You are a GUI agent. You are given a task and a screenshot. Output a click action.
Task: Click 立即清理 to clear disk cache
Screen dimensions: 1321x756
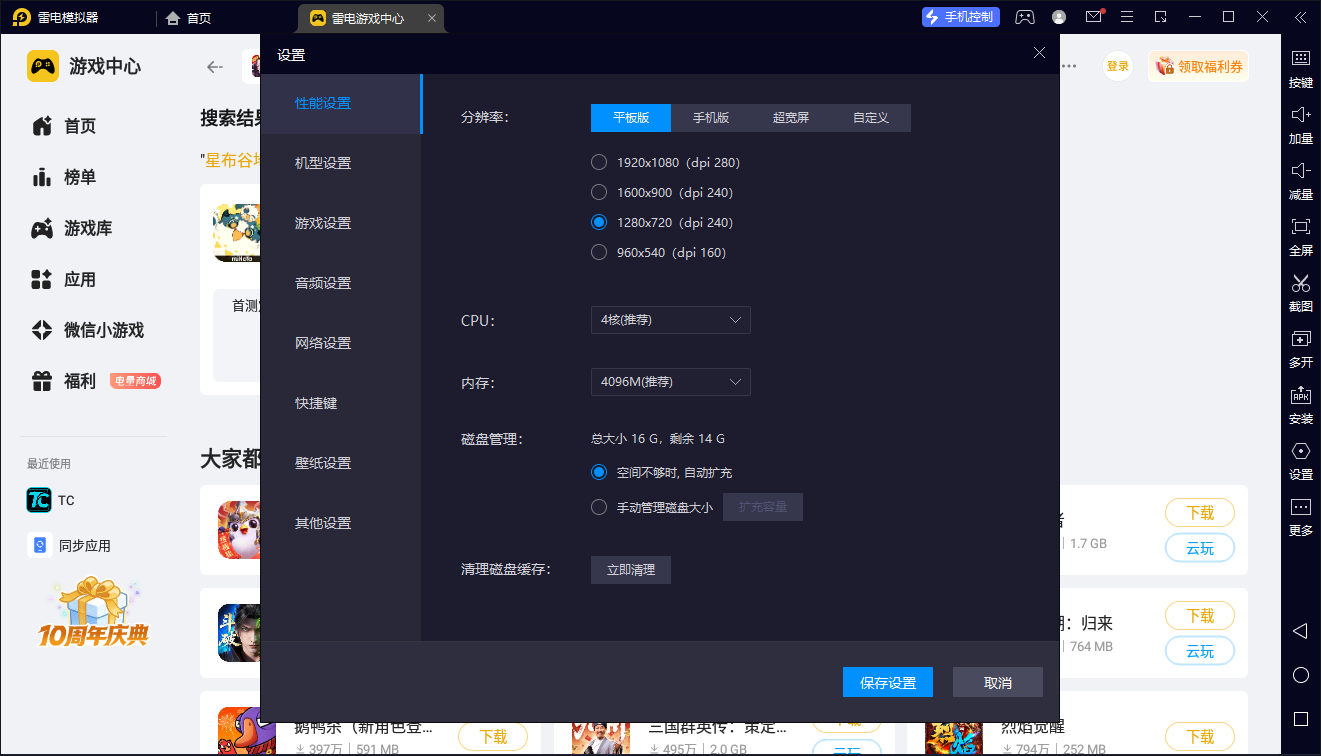(x=631, y=570)
